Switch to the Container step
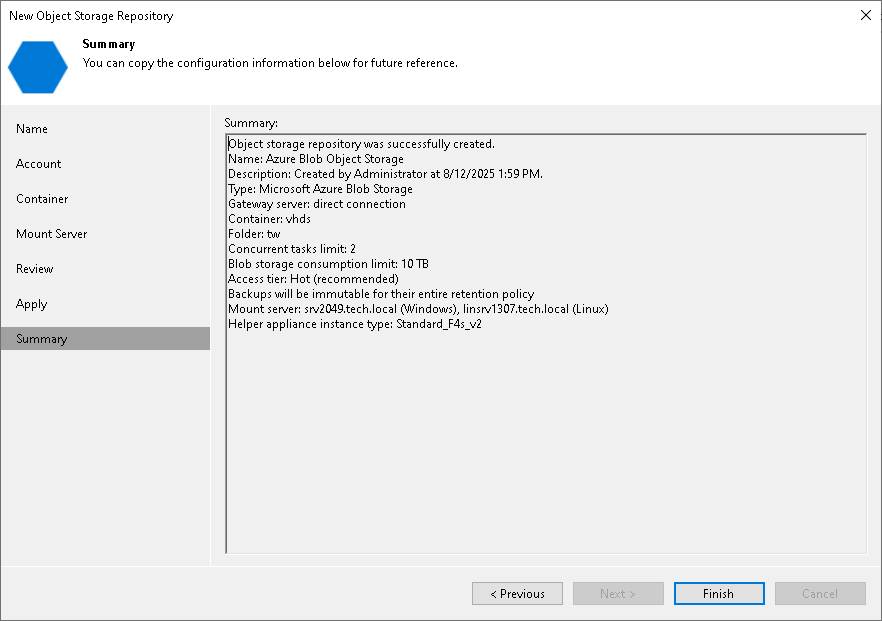This screenshot has height=621, width=882. (42, 199)
